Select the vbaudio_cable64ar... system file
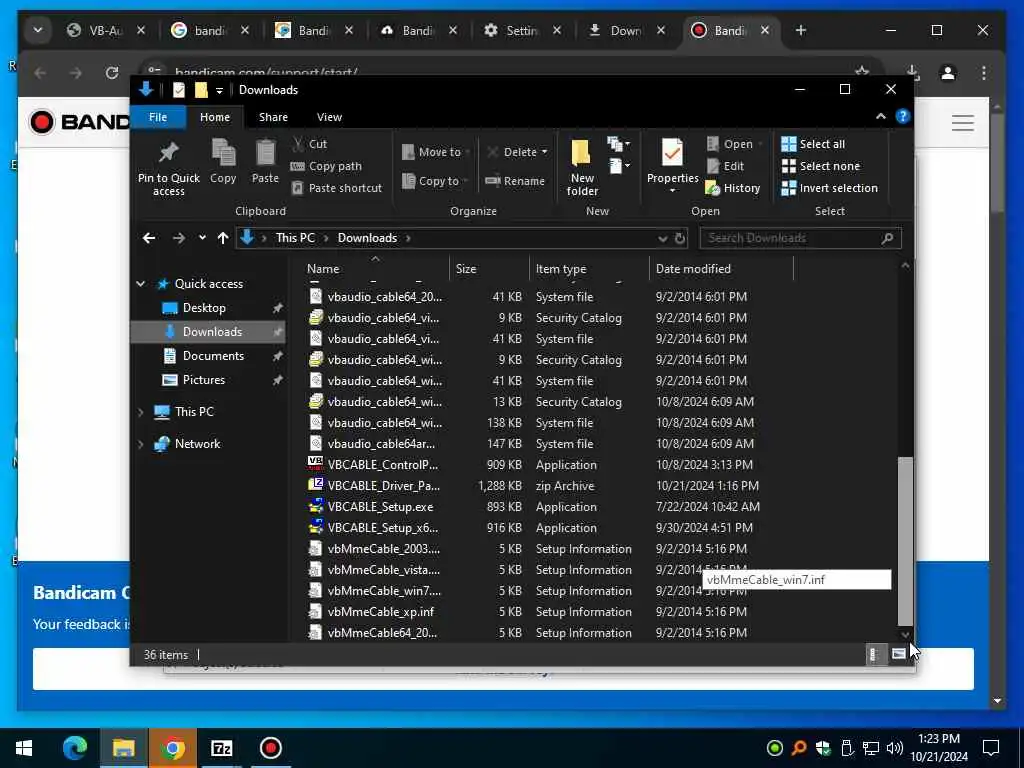The image size is (1024, 768). [x=381, y=444]
